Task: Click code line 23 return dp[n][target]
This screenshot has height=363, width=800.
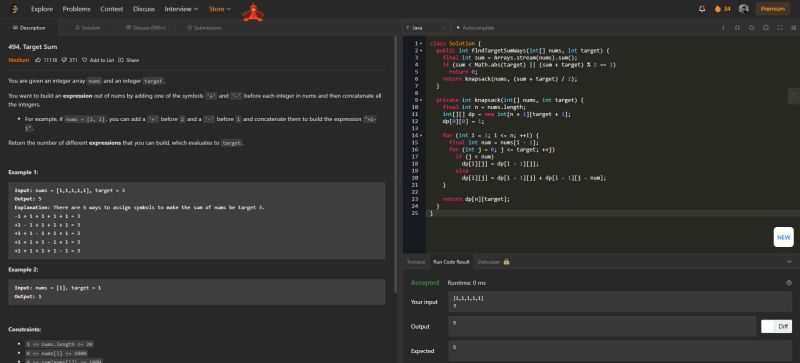Action: click(476, 199)
